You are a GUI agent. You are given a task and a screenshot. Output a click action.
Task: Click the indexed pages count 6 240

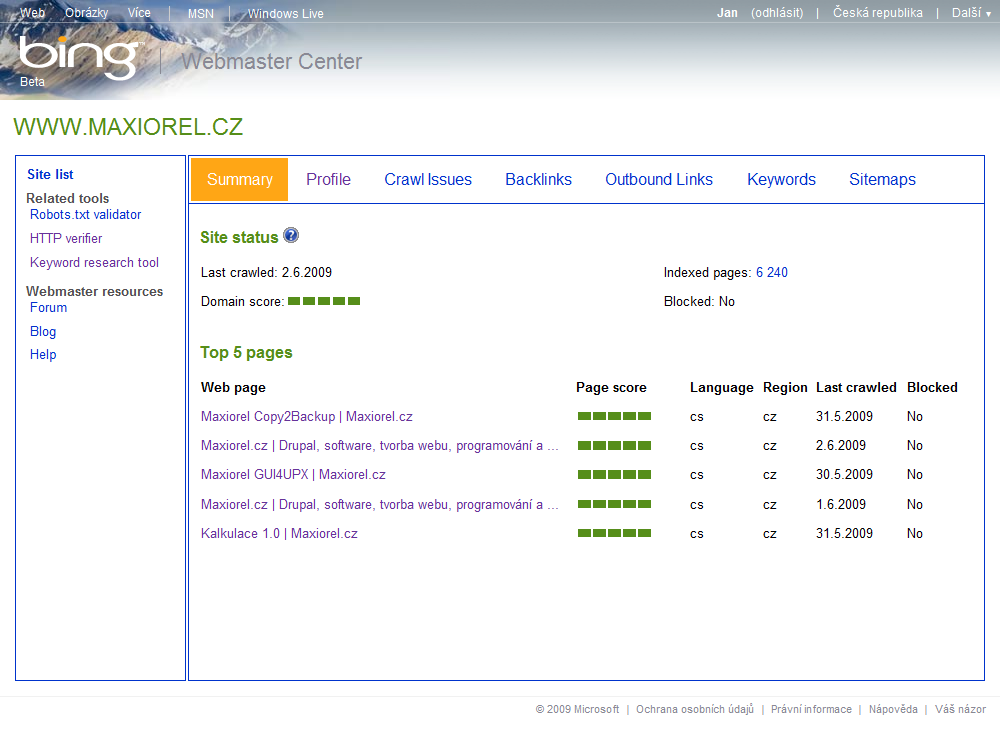tap(772, 272)
